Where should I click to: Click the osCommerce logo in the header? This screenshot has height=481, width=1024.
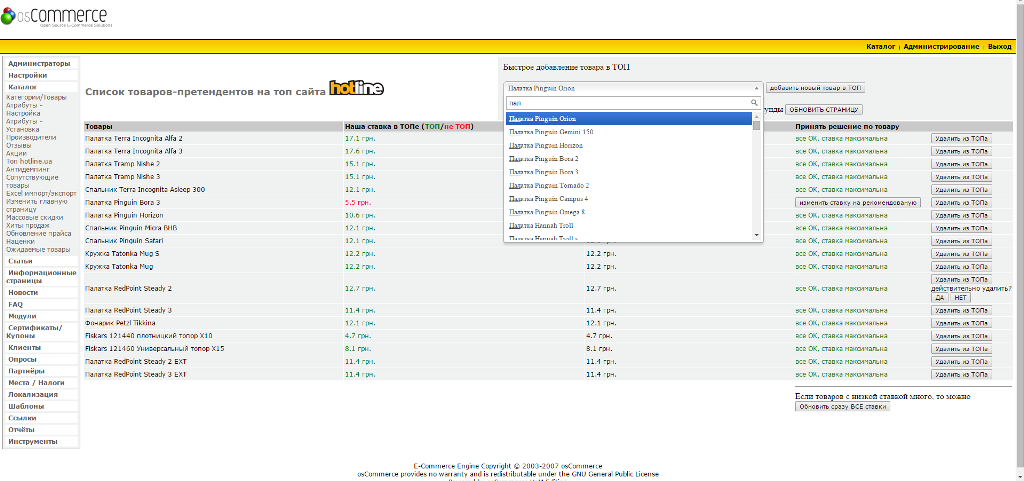(x=57, y=18)
